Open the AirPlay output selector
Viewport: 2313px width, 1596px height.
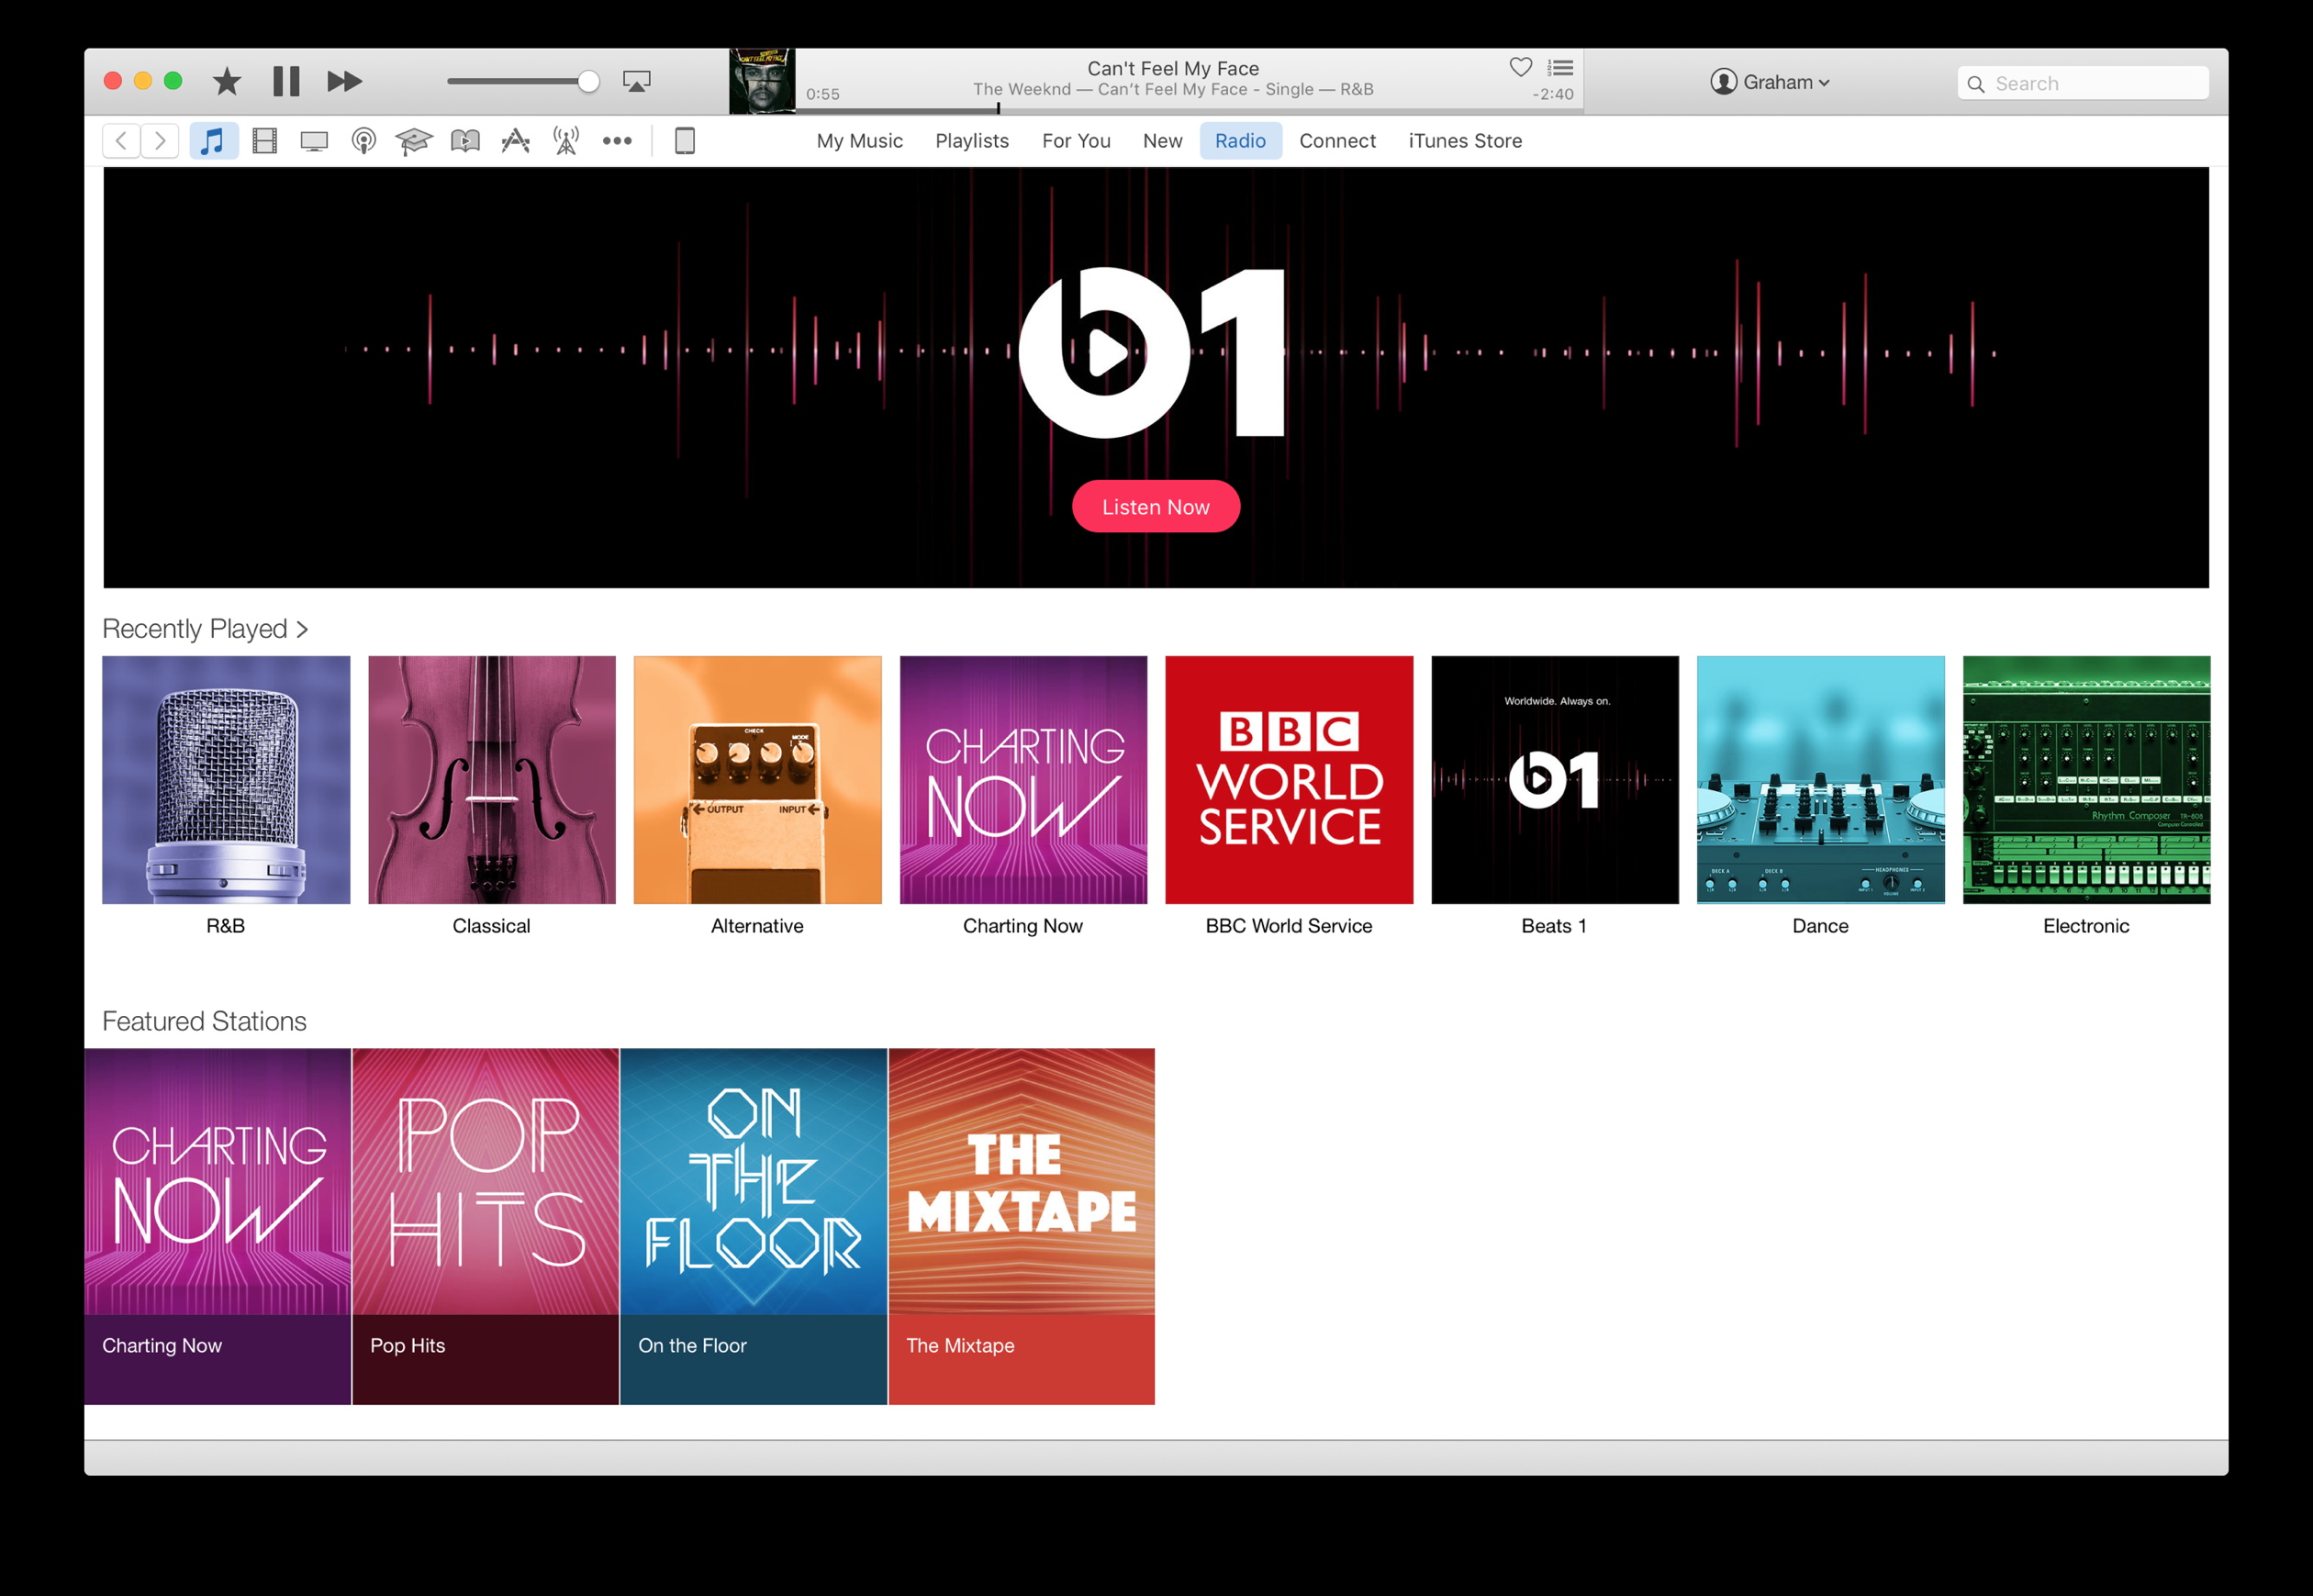coord(636,81)
